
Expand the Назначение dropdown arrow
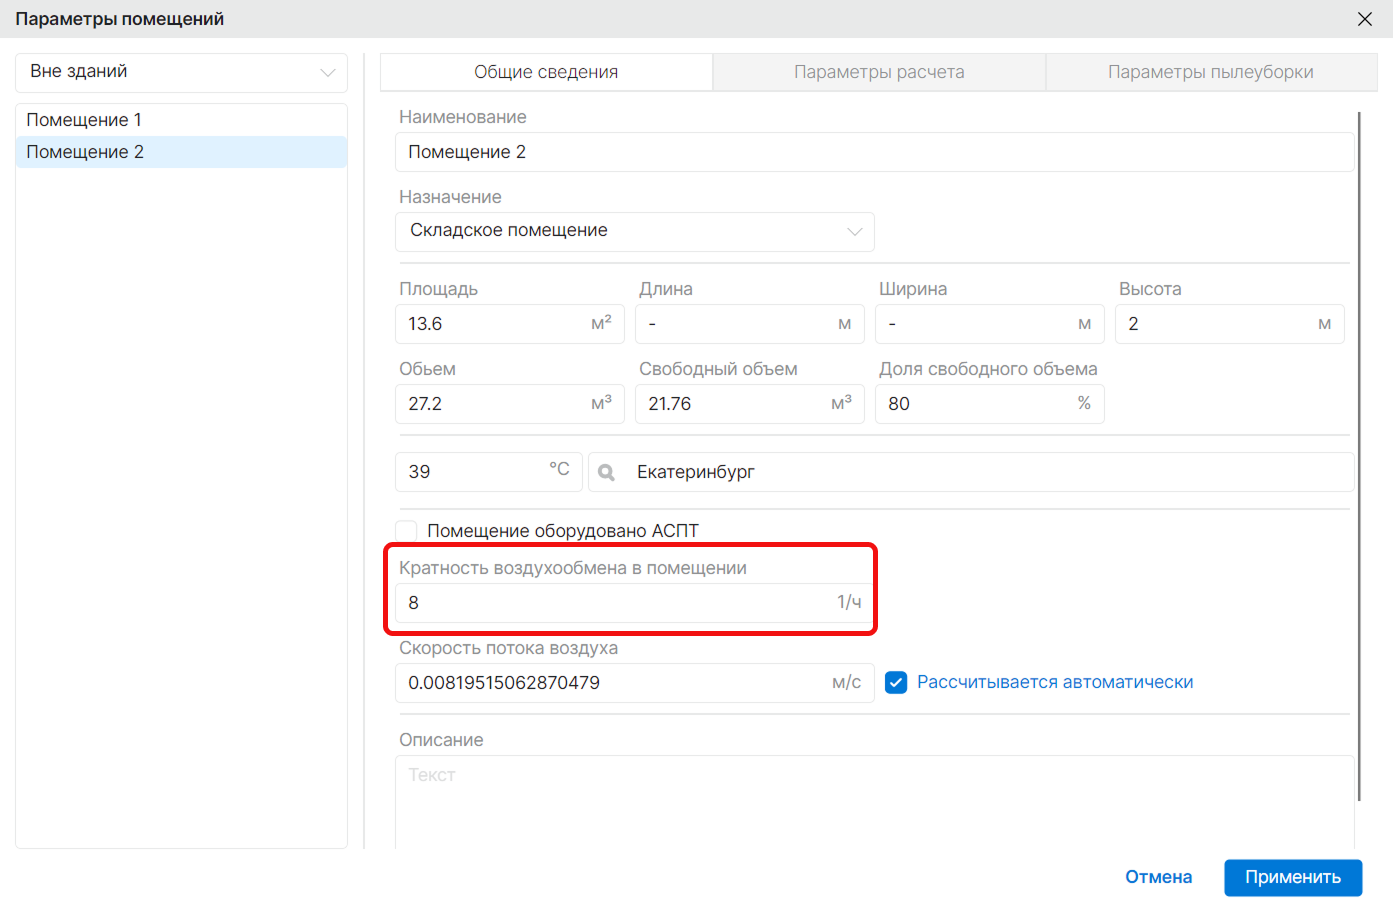(854, 231)
